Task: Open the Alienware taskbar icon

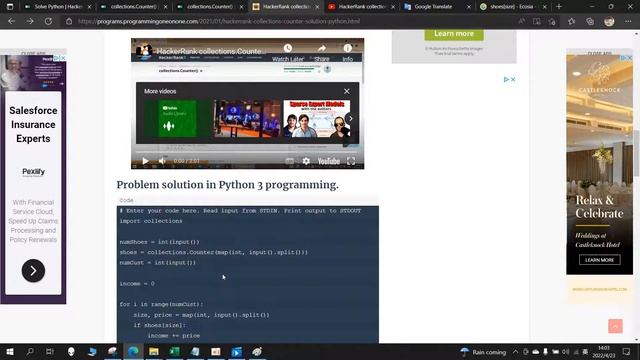Action: point(71,351)
